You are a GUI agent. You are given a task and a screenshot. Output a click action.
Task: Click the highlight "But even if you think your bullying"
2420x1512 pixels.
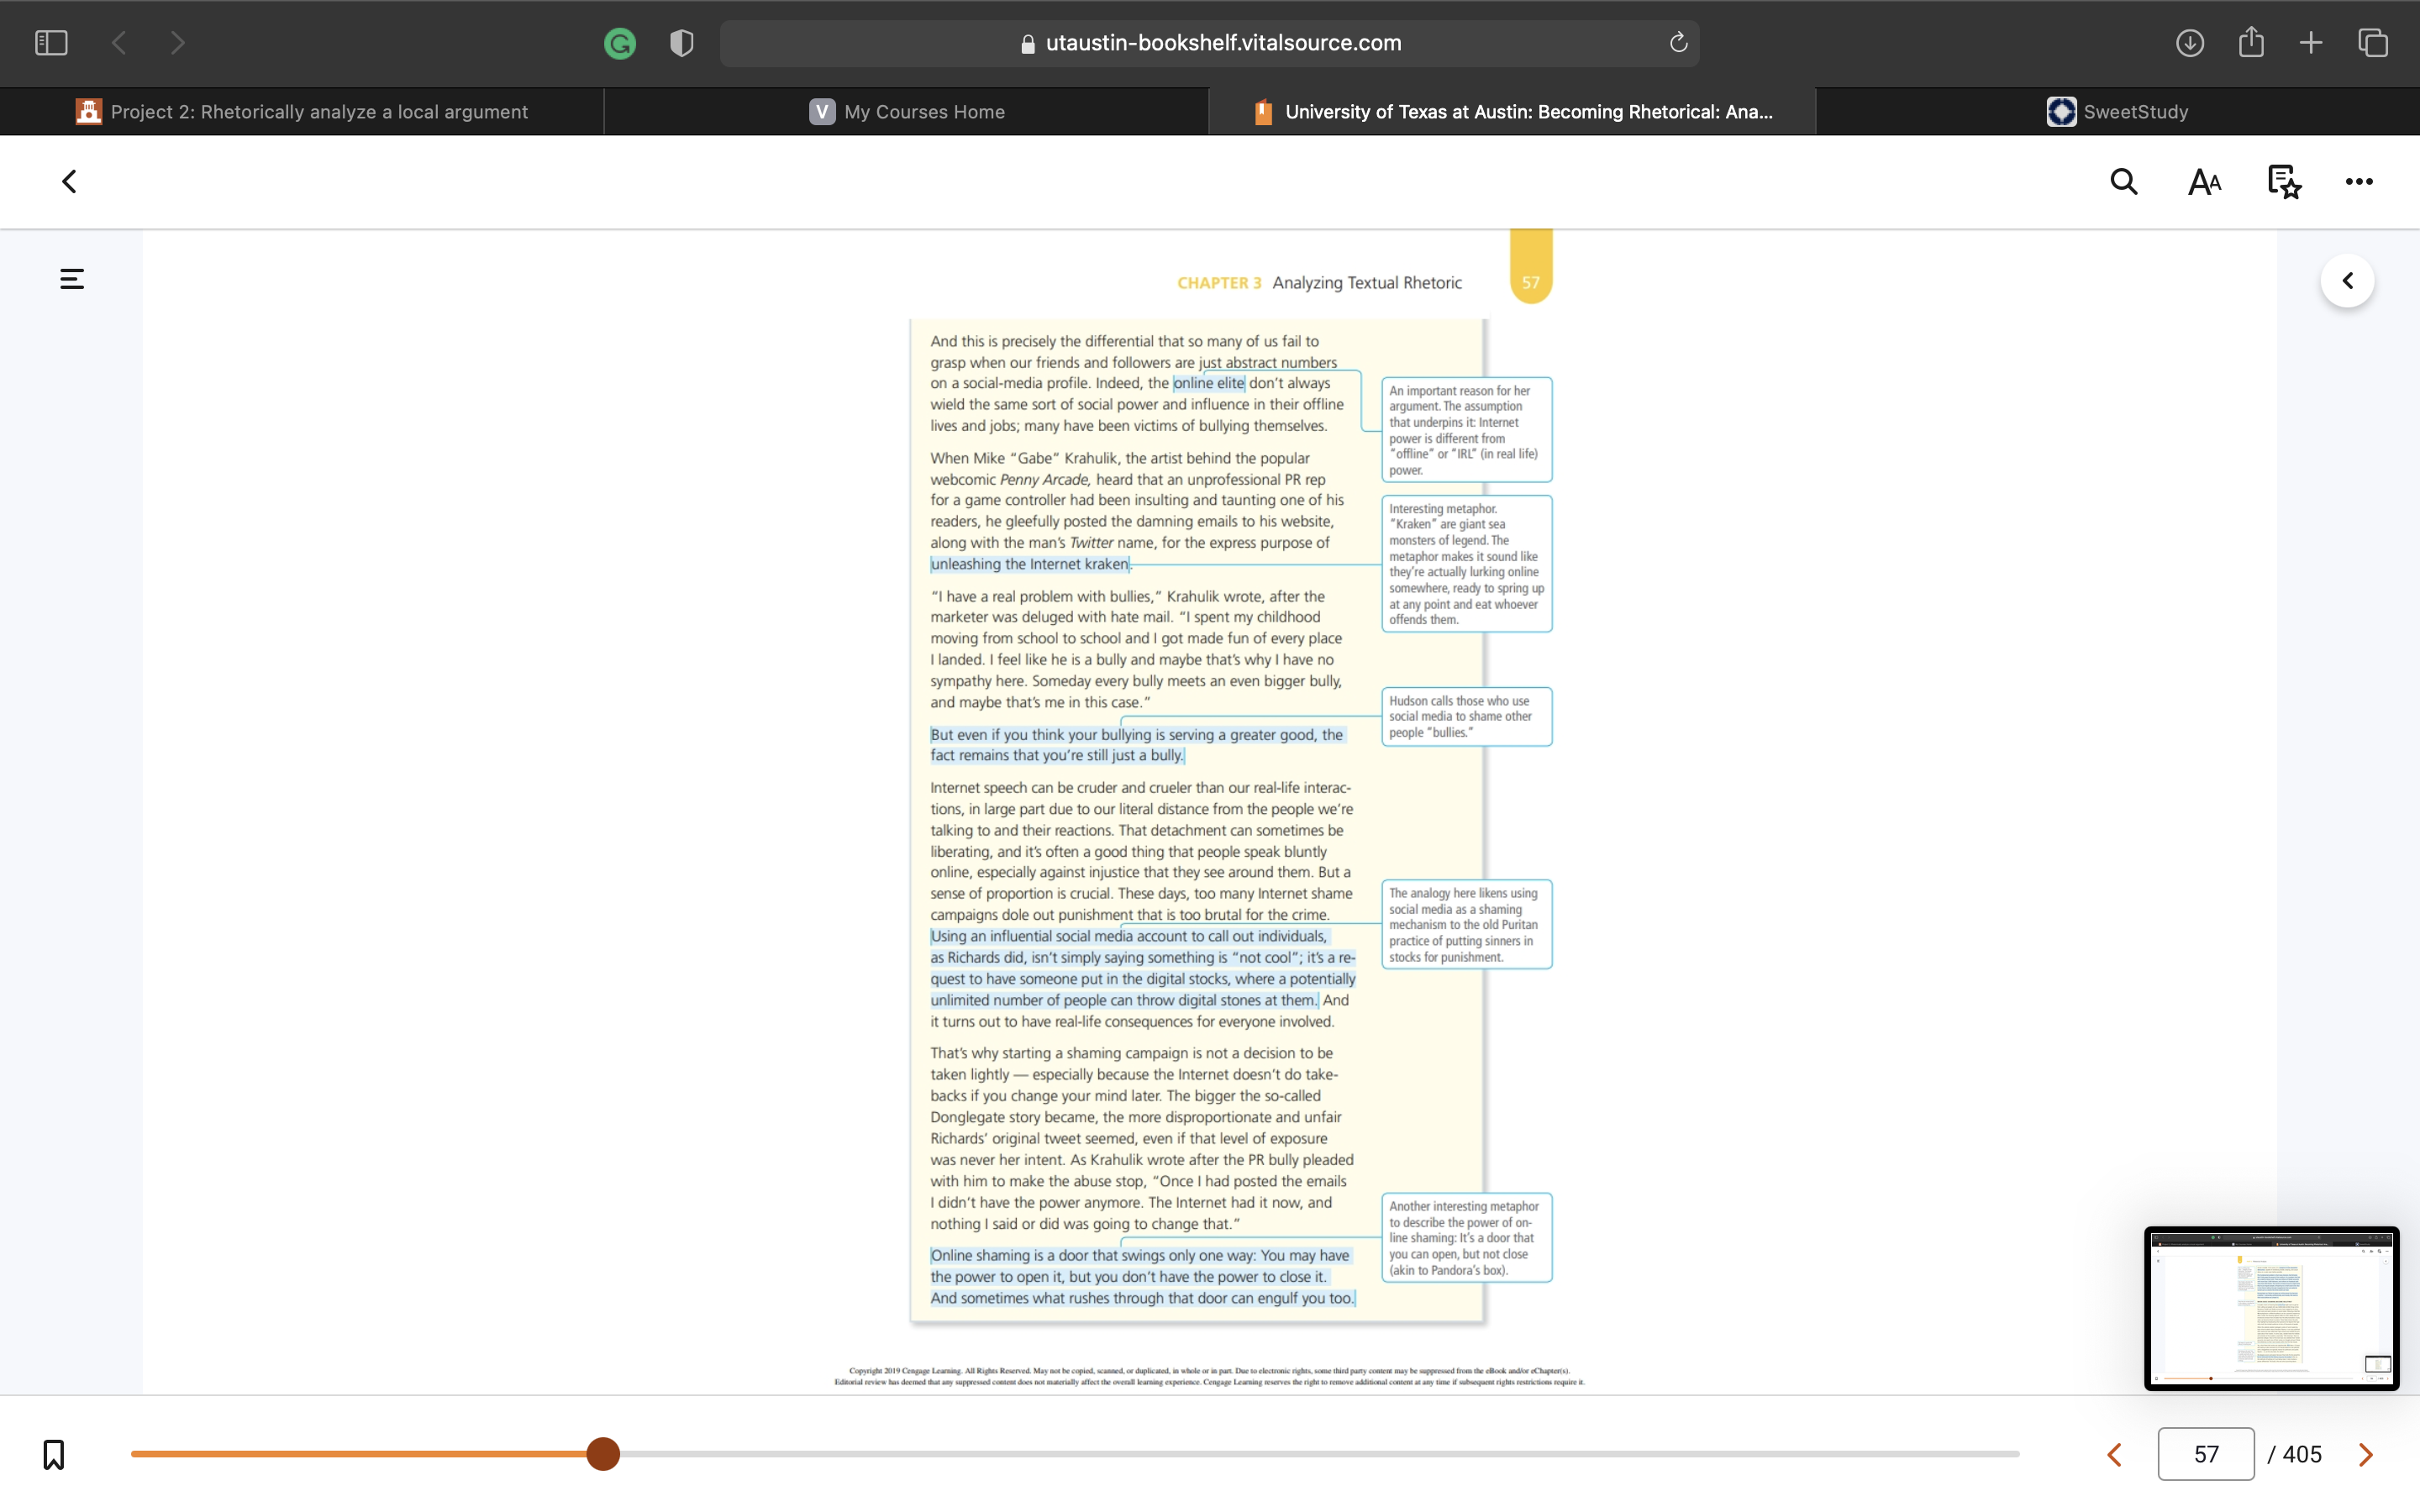point(1137,745)
